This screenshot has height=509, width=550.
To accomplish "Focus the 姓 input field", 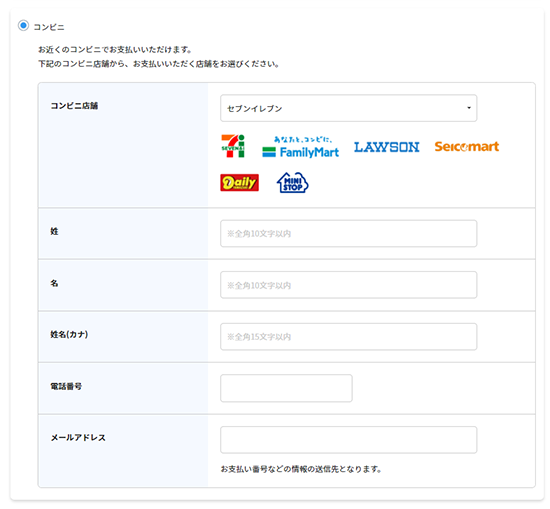I will (348, 234).
